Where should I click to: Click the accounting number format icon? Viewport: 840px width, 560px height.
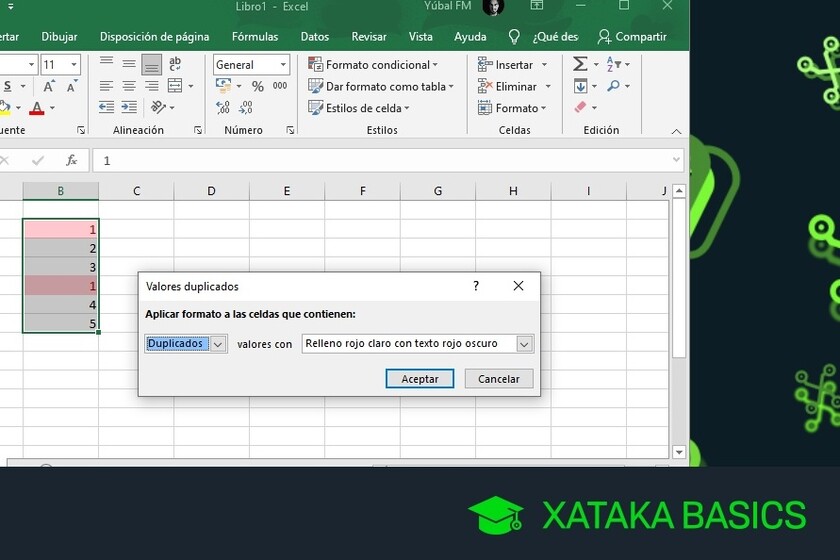pyautogui.click(x=223, y=86)
